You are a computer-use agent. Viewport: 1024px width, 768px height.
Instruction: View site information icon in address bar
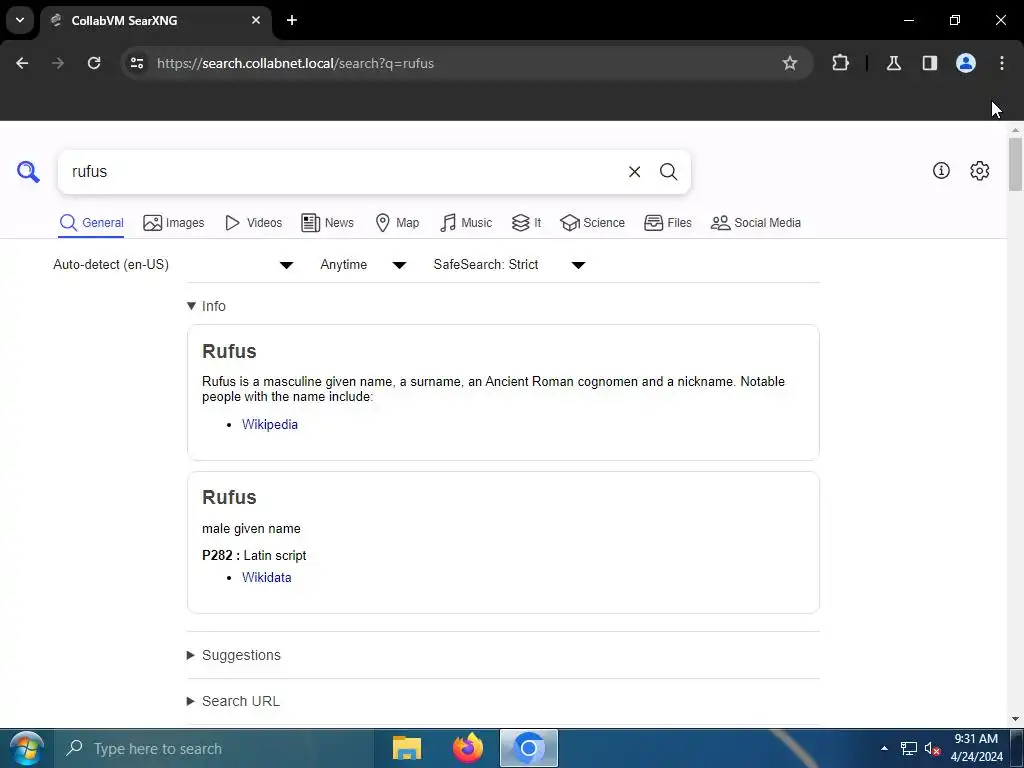(x=137, y=63)
